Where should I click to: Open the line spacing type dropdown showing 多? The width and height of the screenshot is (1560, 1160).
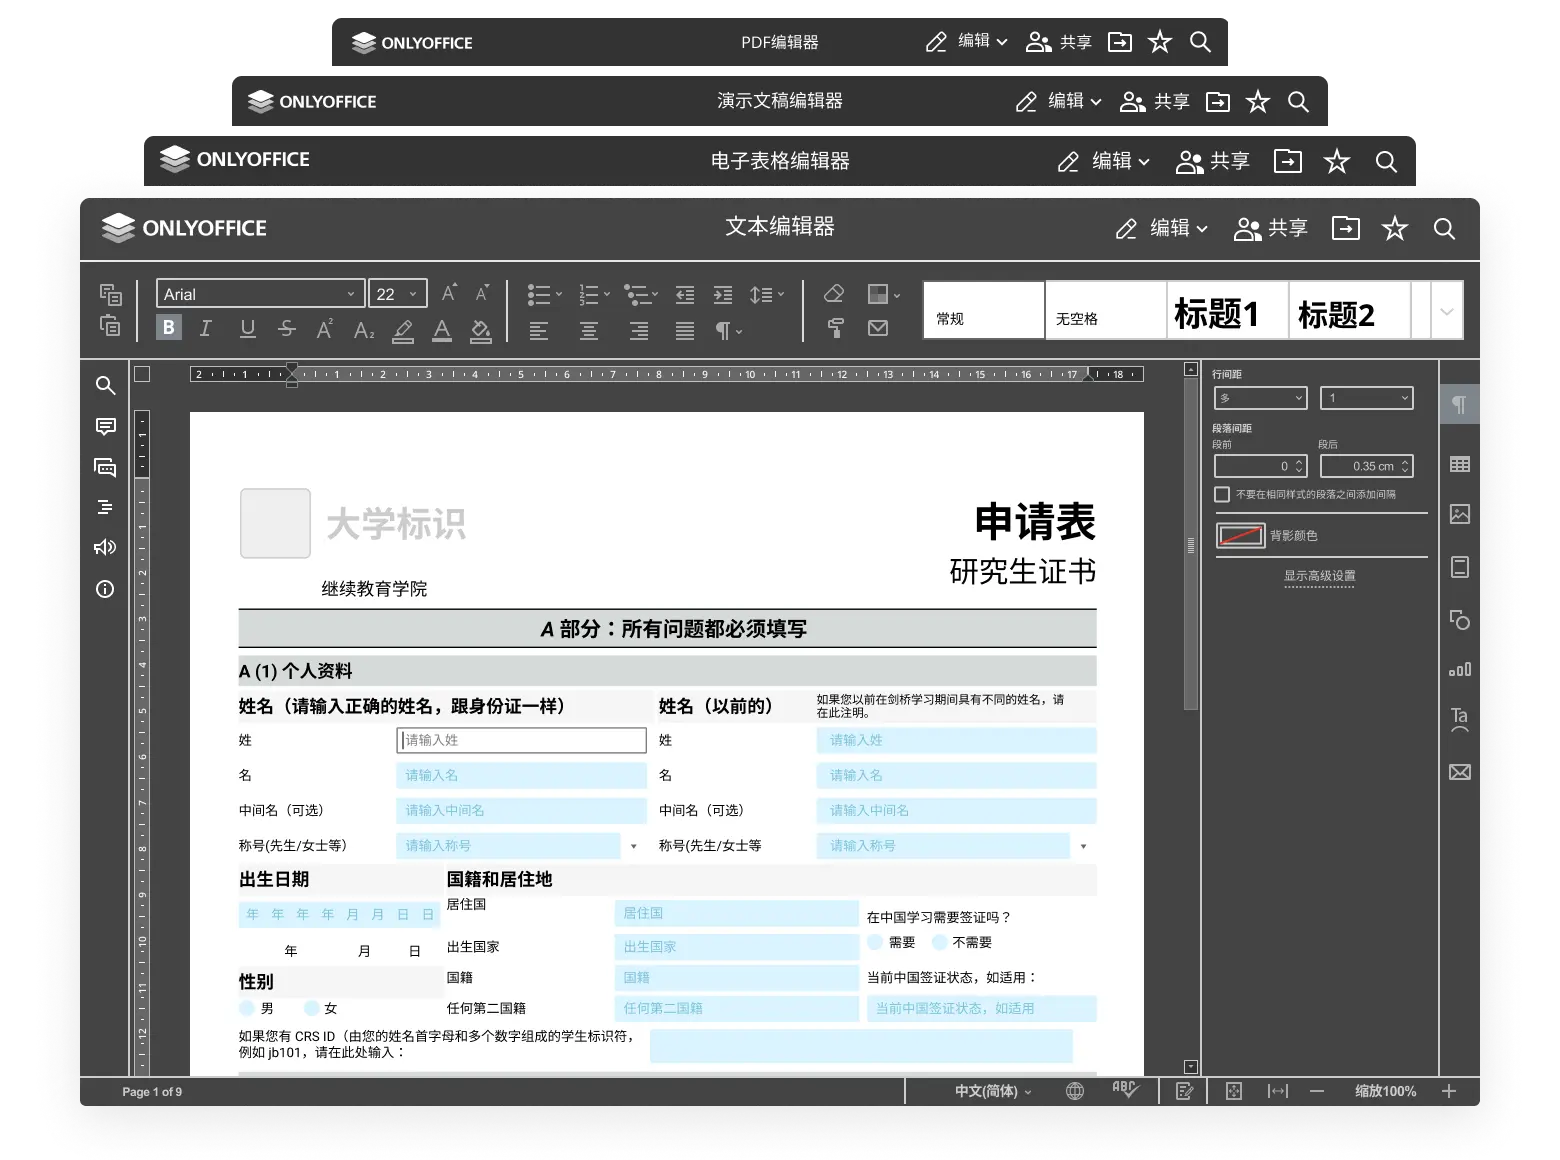pos(1260,398)
